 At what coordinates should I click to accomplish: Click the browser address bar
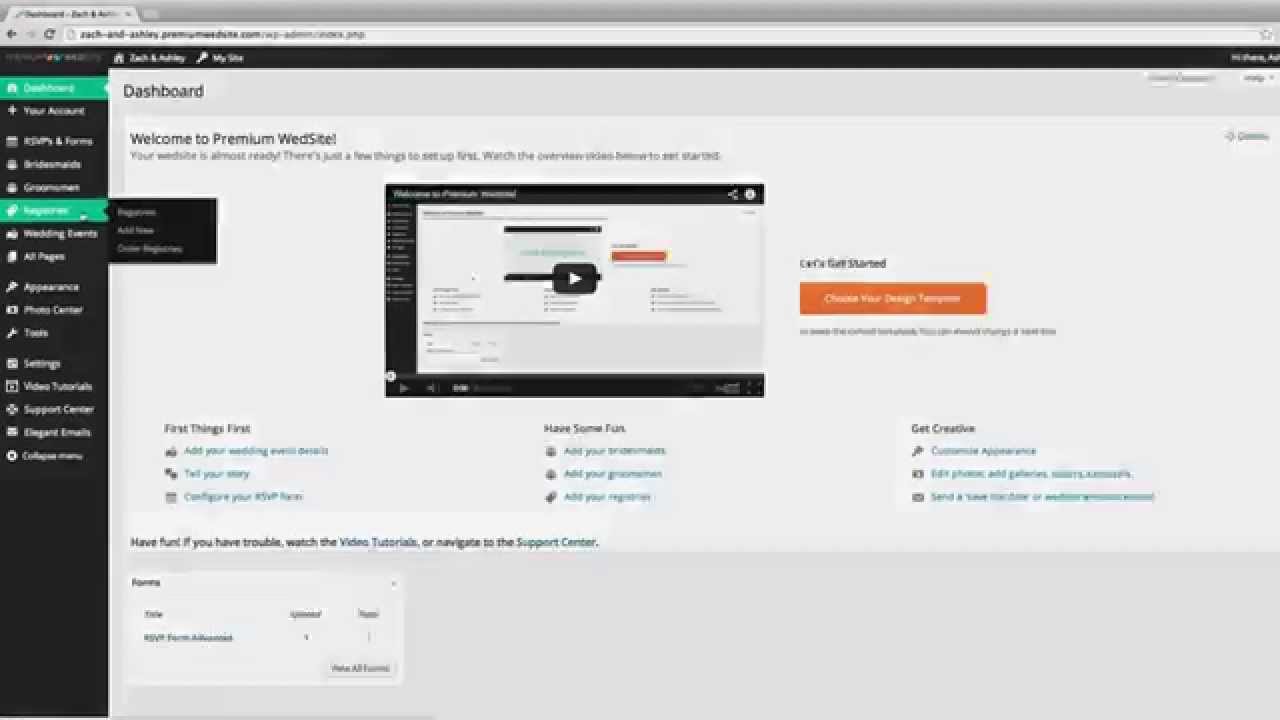pyautogui.click(x=660, y=34)
